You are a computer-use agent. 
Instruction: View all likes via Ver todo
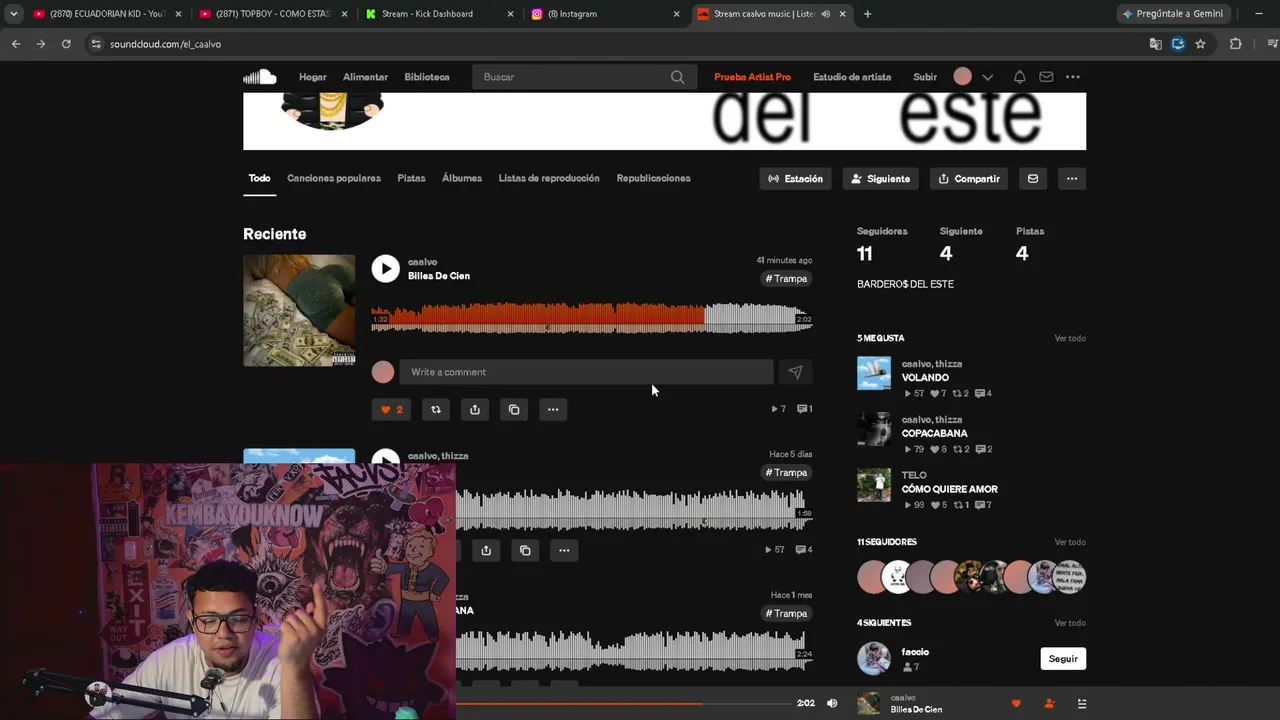pyautogui.click(x=1070, y=338)
